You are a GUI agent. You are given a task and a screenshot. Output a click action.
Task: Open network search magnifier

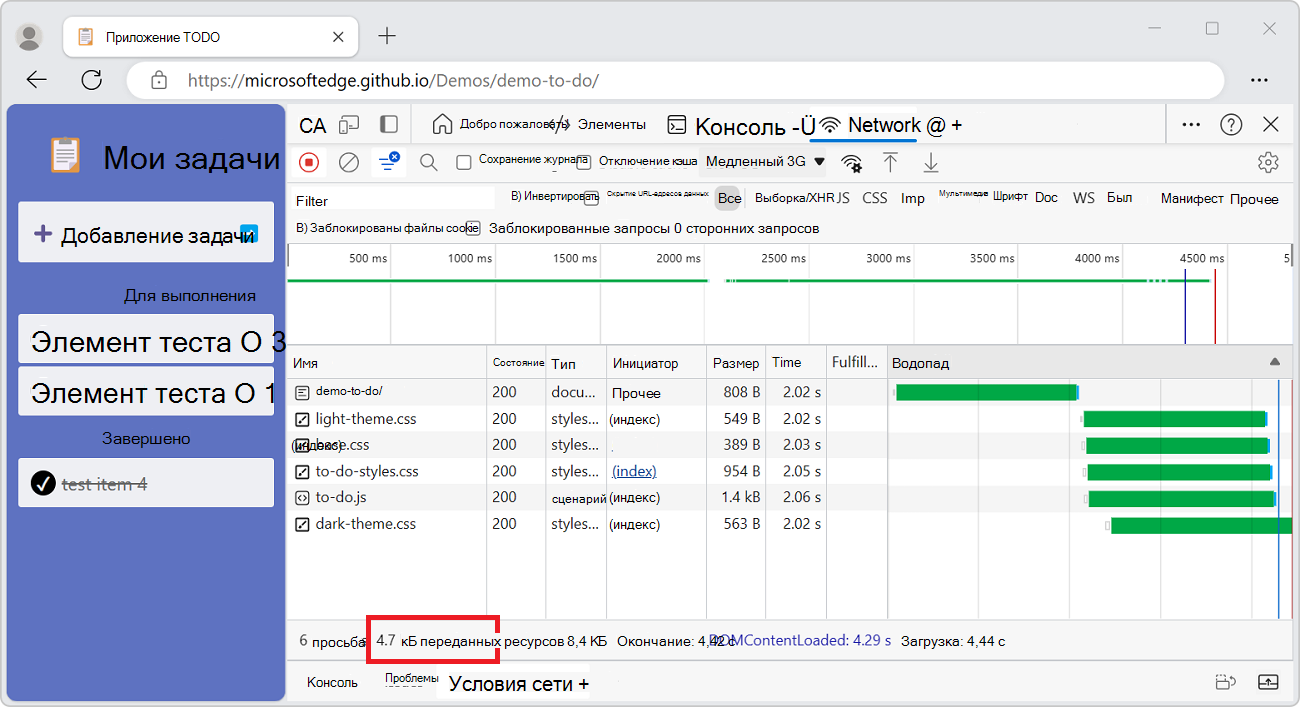(428, 162)
